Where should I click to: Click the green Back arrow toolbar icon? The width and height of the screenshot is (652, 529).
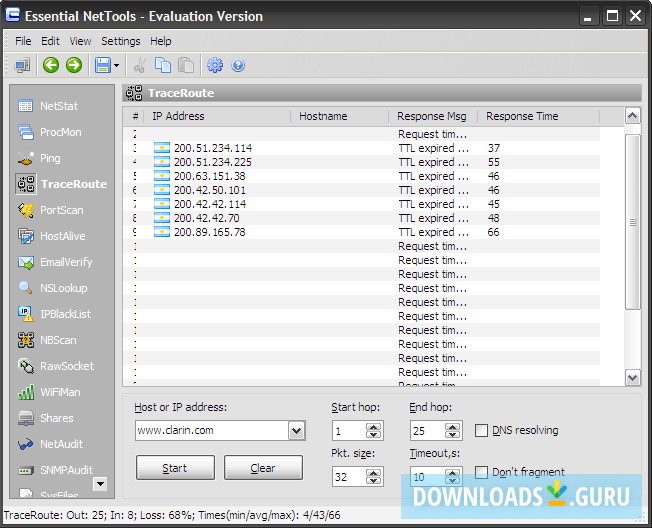[51, 65]
